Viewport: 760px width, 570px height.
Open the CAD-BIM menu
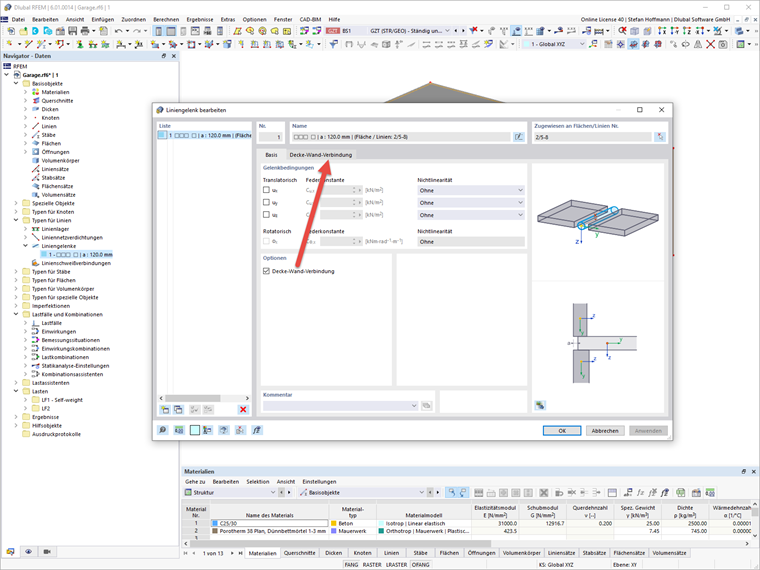pyautogui.click(x=310, y=19)
